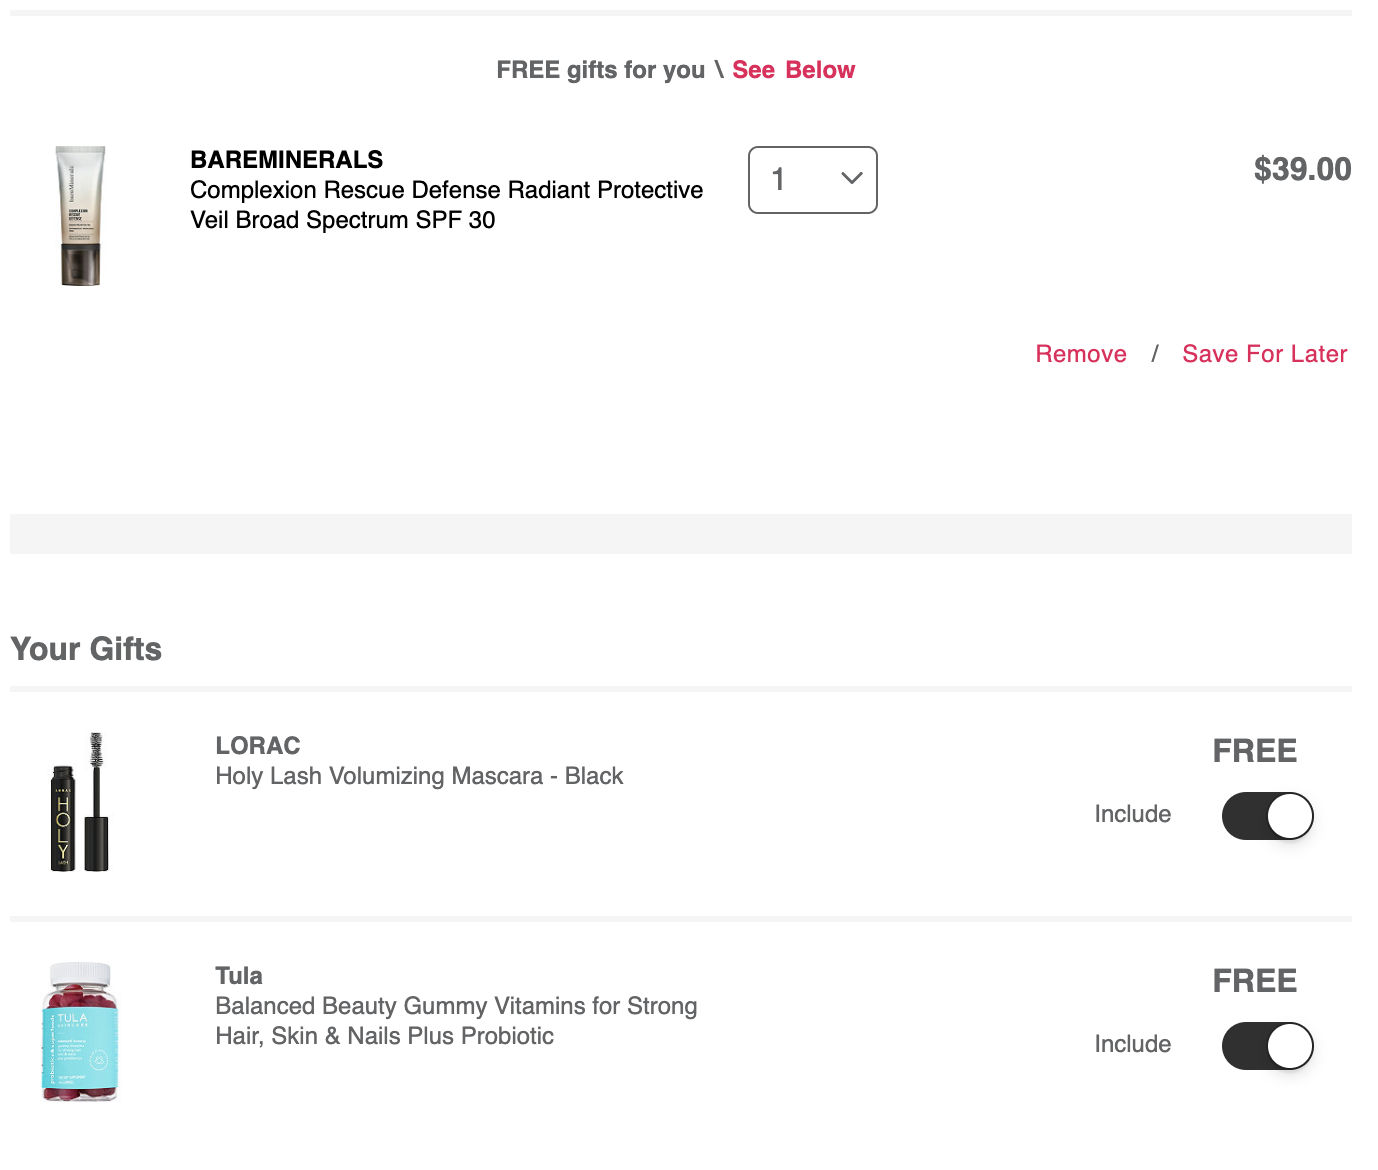1378x1170 pixels.
Task: Toggle Include switch for LORAC mascara
Action: tap(1267, 816)
